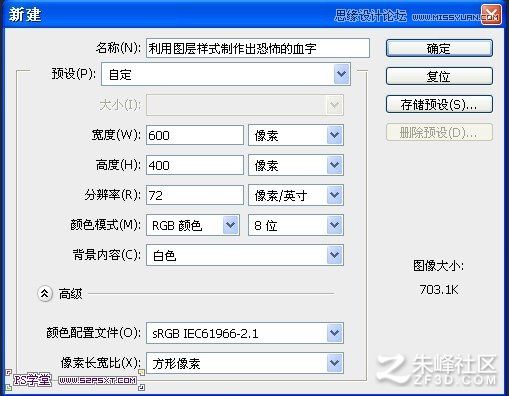Click into the 名称 name field
This screenshot has width=509, height=396.
[x=258, y=48]
